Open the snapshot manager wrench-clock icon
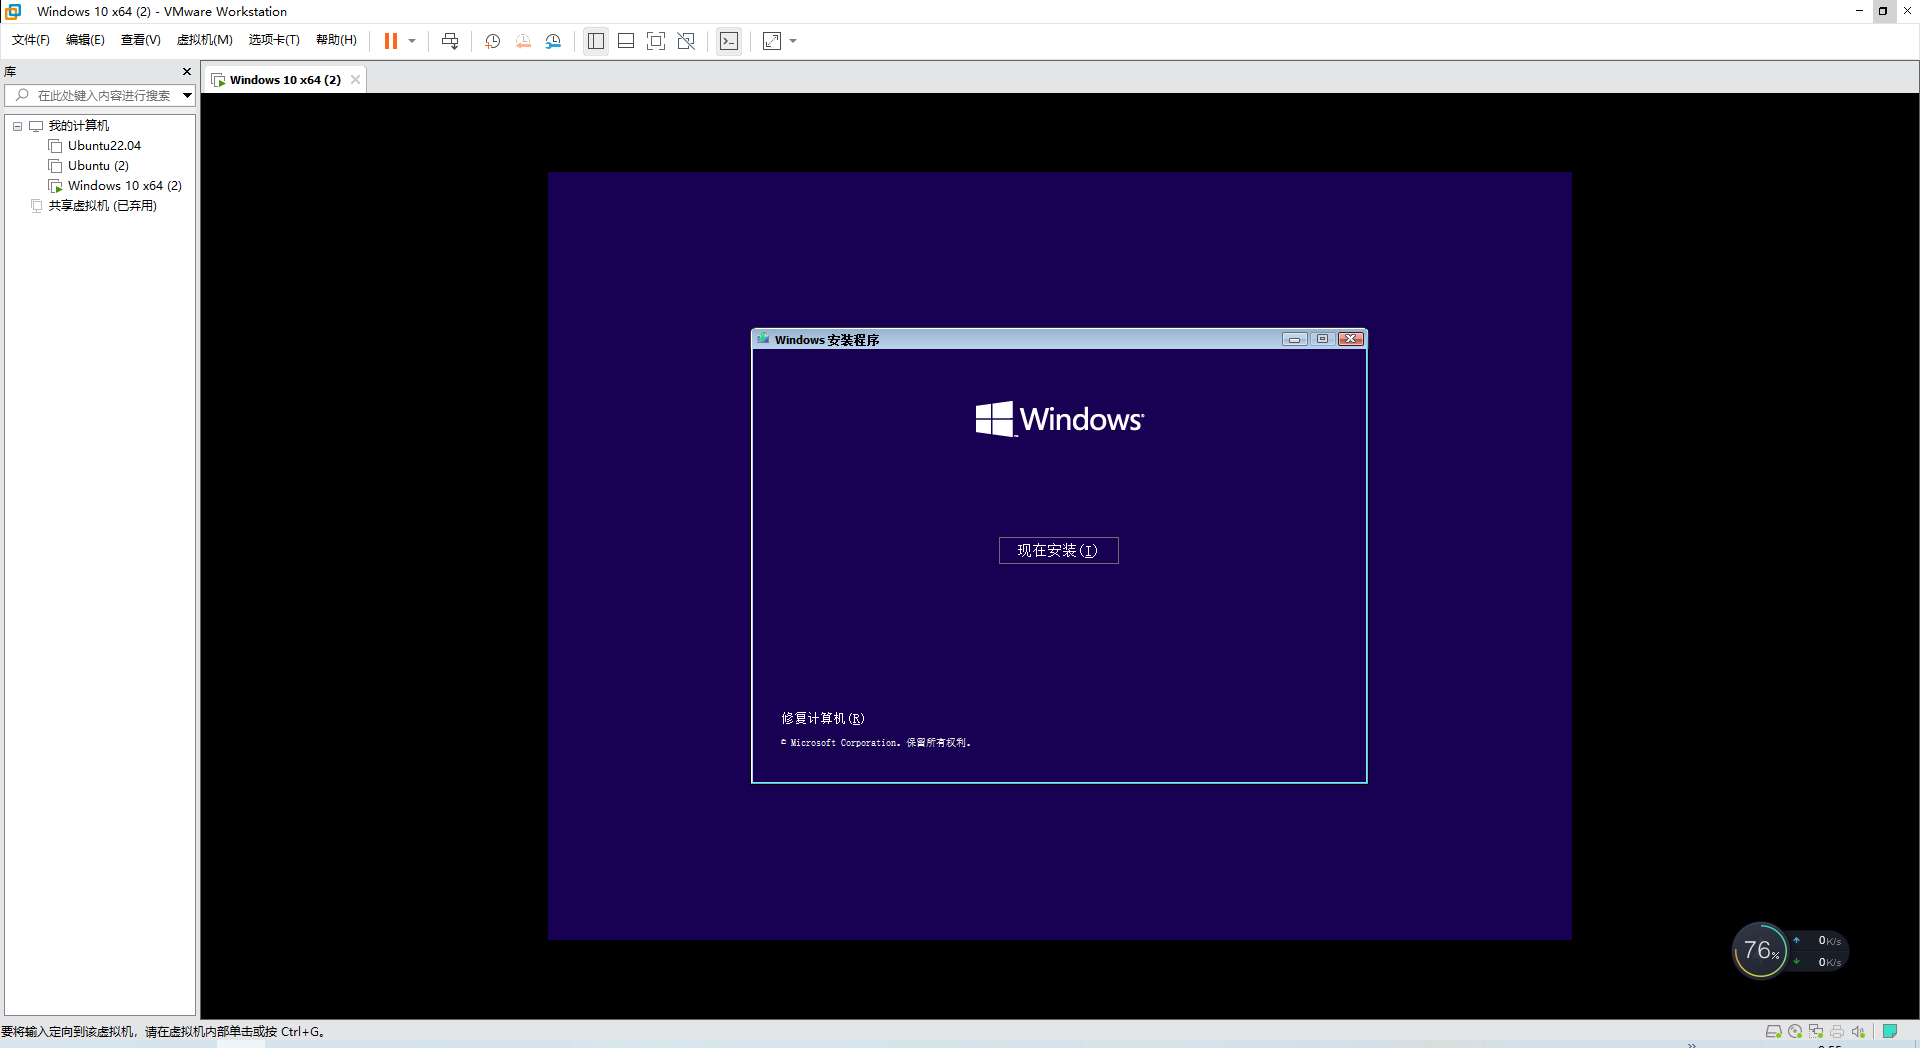 coord(553,41)
